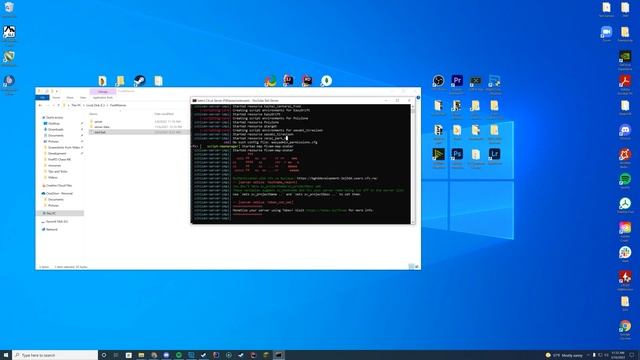Open Downloads in Quick access
The height and width of the screenshot is (360, 640).
(x=56, y=129)
